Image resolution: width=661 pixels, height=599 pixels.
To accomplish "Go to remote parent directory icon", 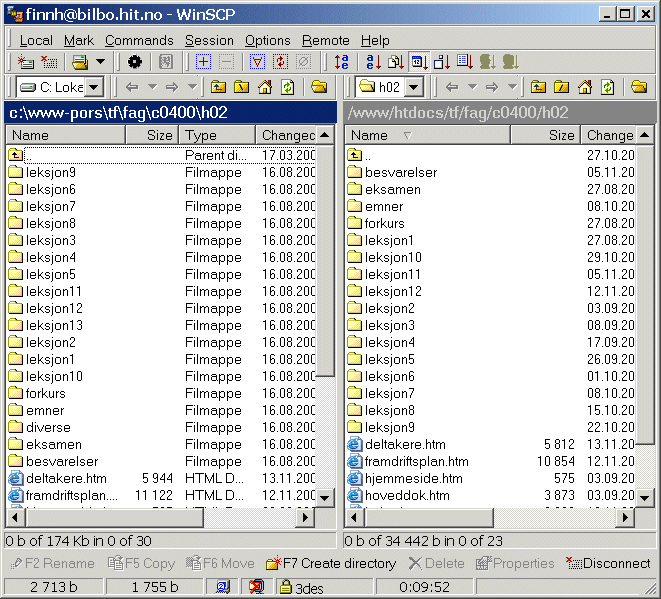I will [538, 87].
